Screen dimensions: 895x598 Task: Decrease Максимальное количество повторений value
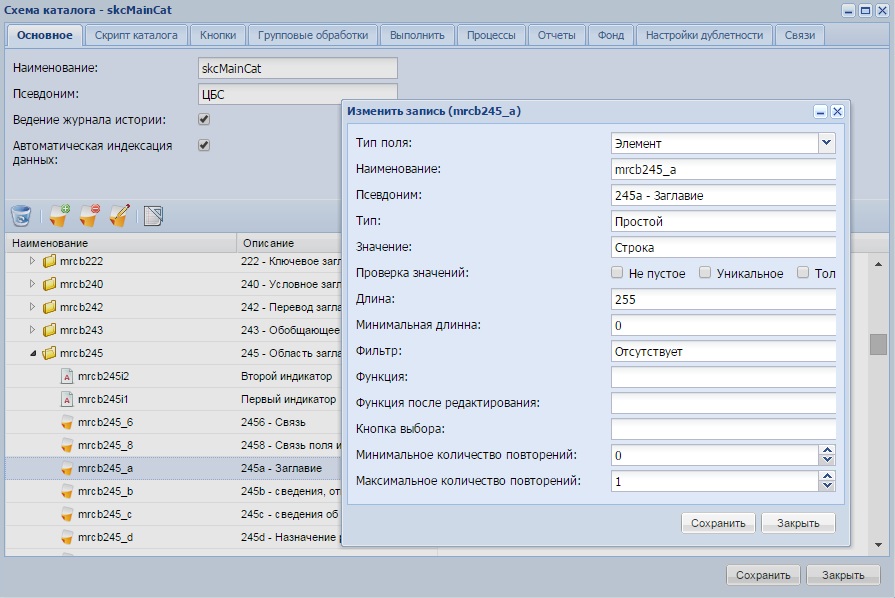click(827, 486)
